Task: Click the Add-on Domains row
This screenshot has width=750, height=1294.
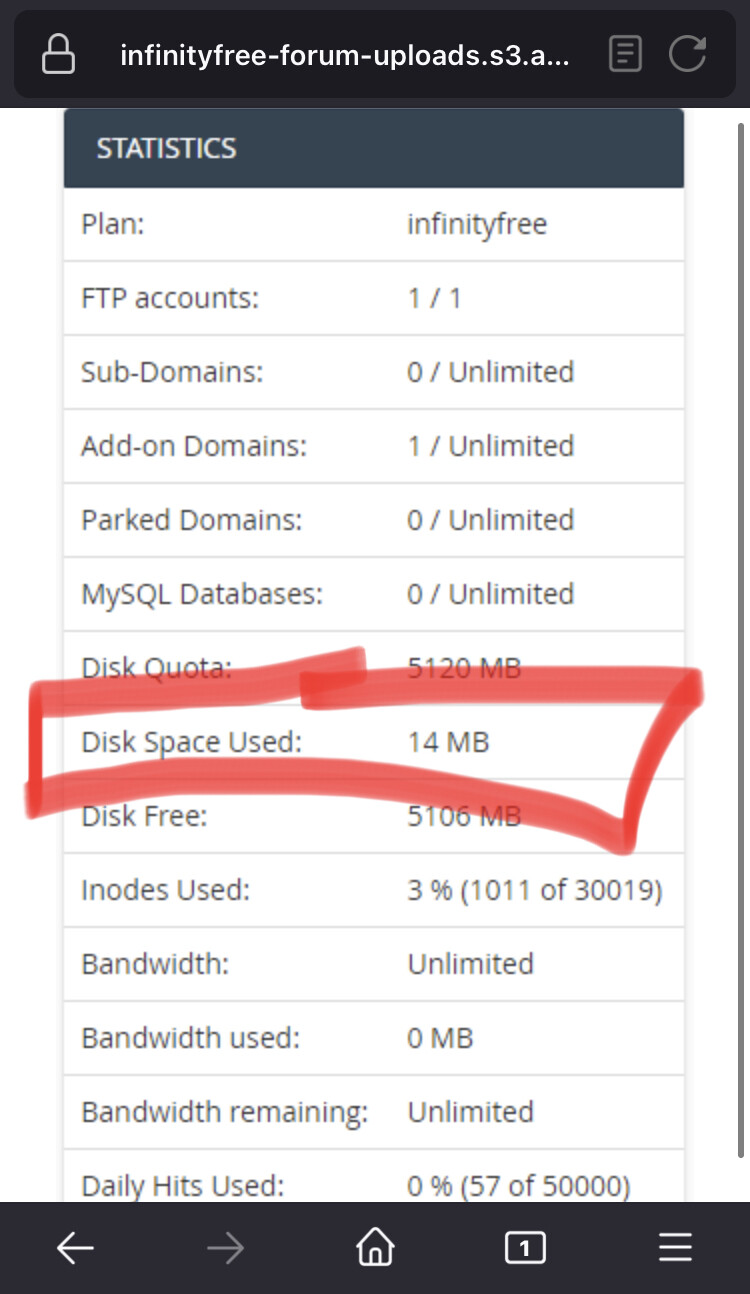Action: 374,446
